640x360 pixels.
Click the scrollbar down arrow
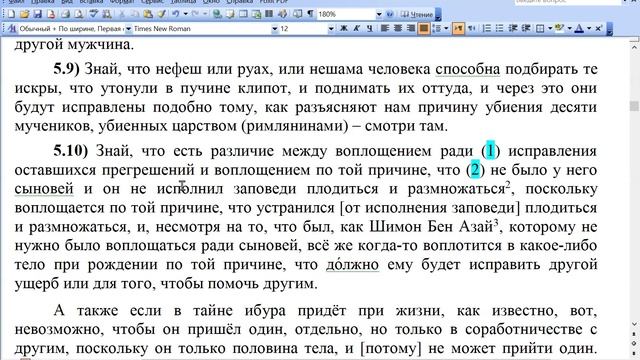[634, 325]
